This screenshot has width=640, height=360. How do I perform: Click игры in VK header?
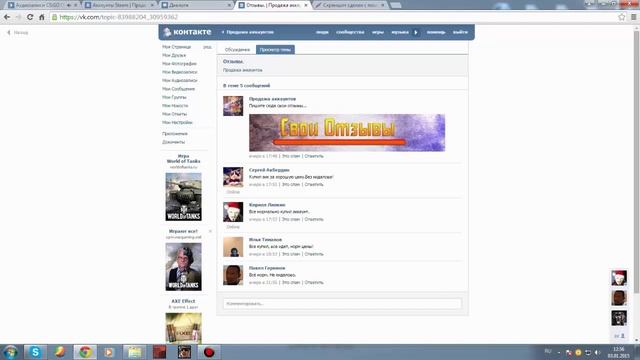click(378, 32)
